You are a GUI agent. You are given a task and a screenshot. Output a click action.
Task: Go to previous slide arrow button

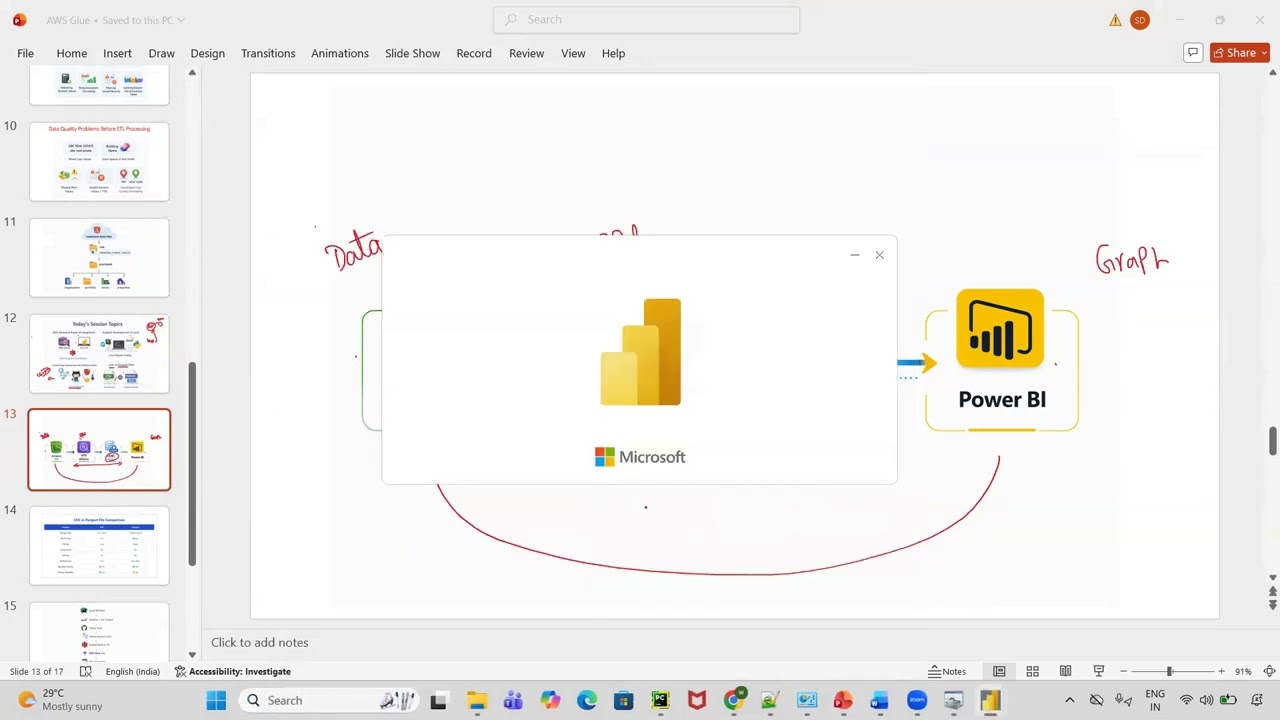[1273, 592]
